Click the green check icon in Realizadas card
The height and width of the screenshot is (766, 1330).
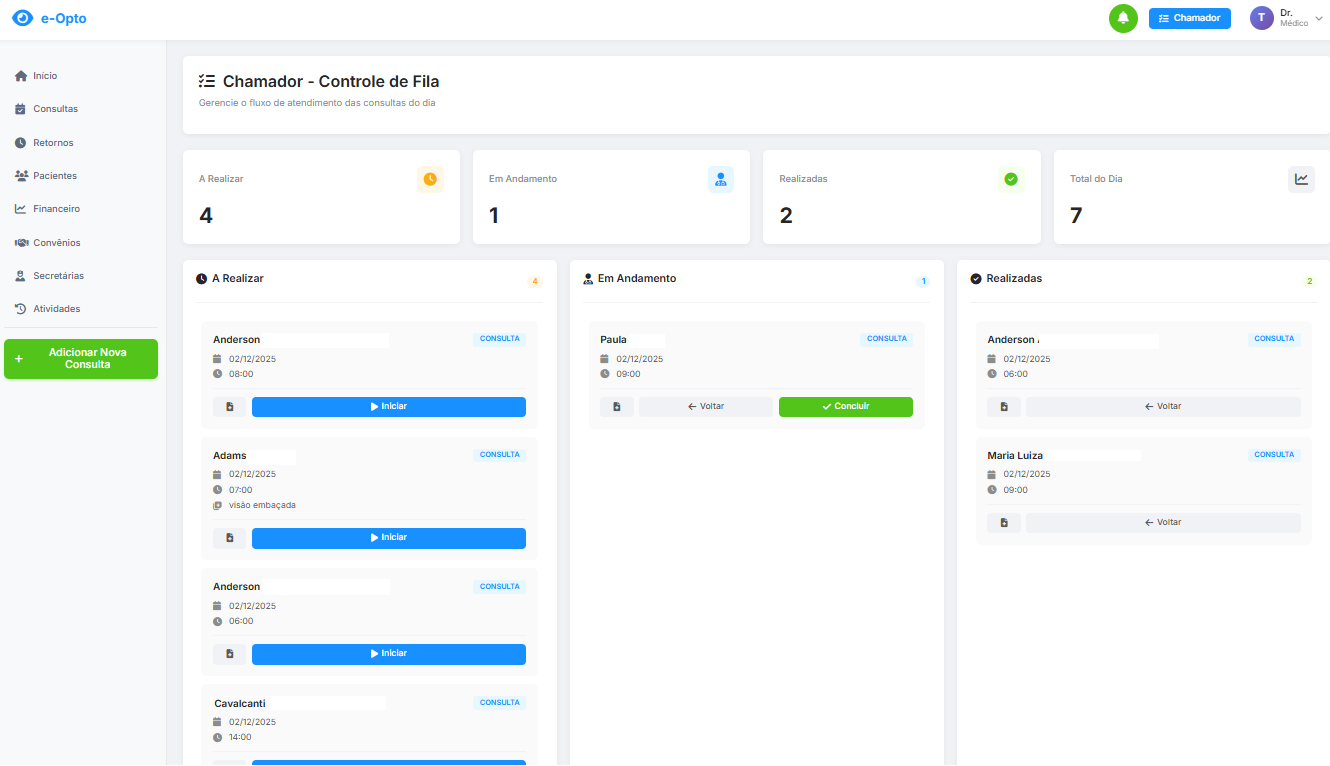1011,179
